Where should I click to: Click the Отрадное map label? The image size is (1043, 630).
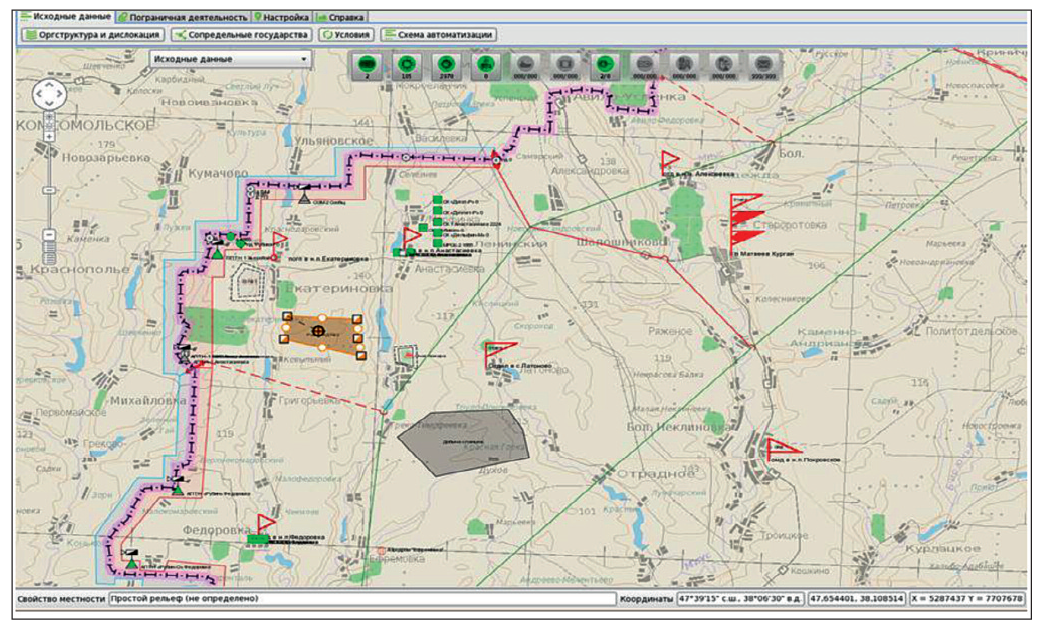pyautogui.click(x=657, y=474)
